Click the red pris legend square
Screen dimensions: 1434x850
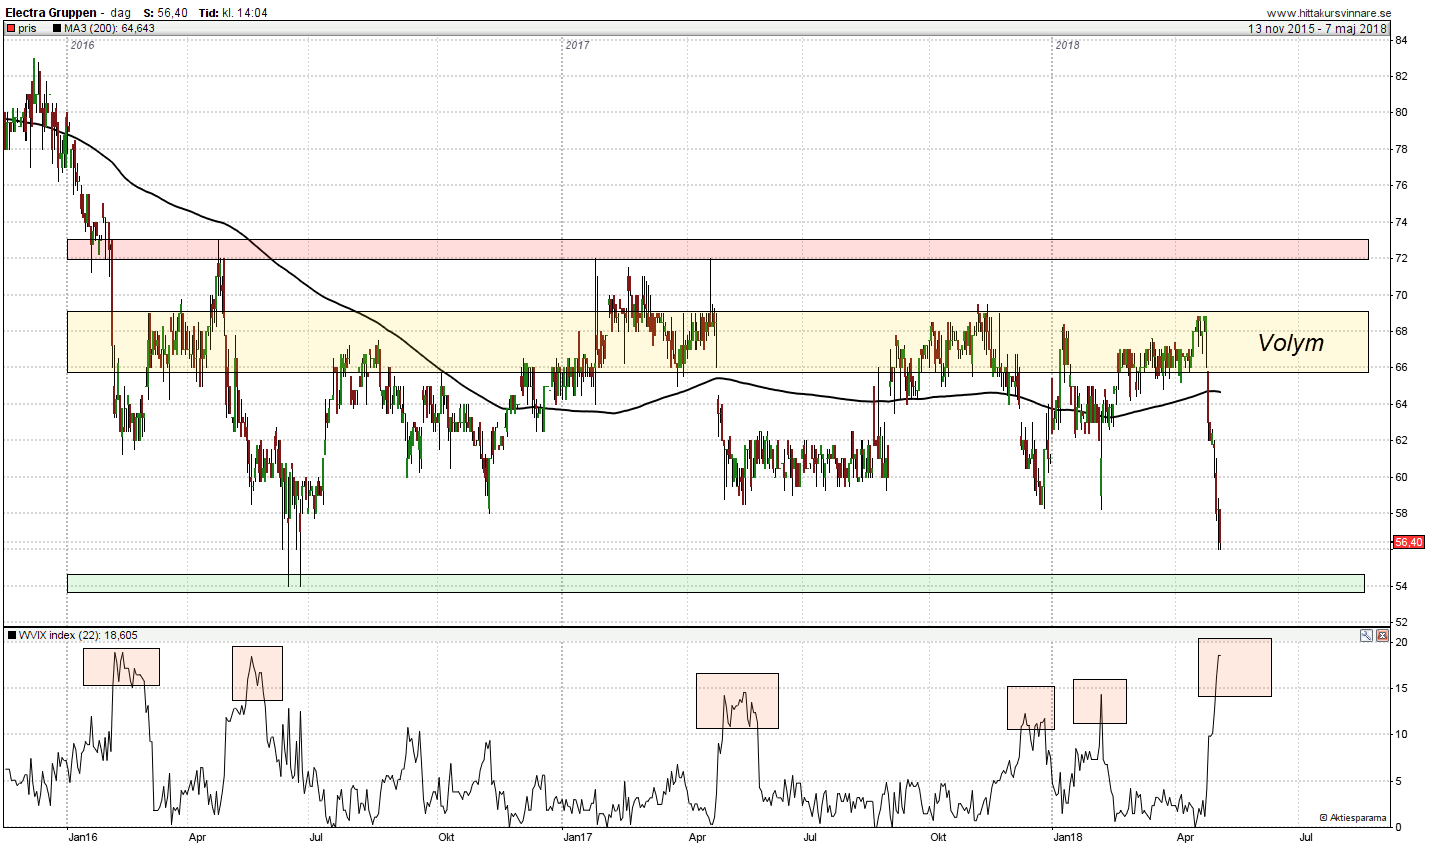[x=10, y=29]
